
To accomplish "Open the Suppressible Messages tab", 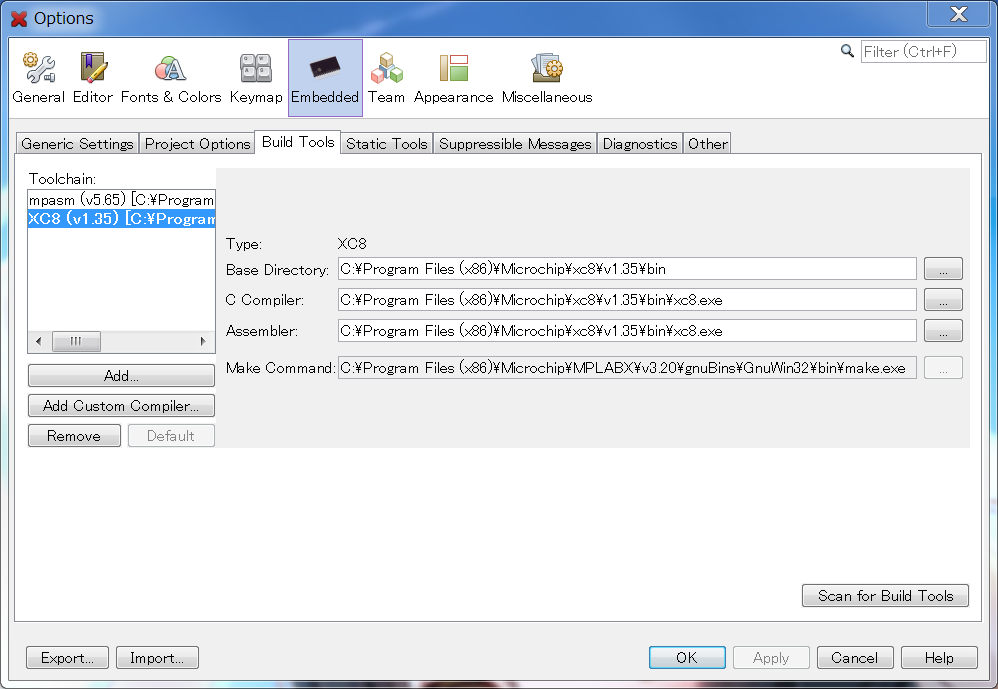I will pos(515,144).
